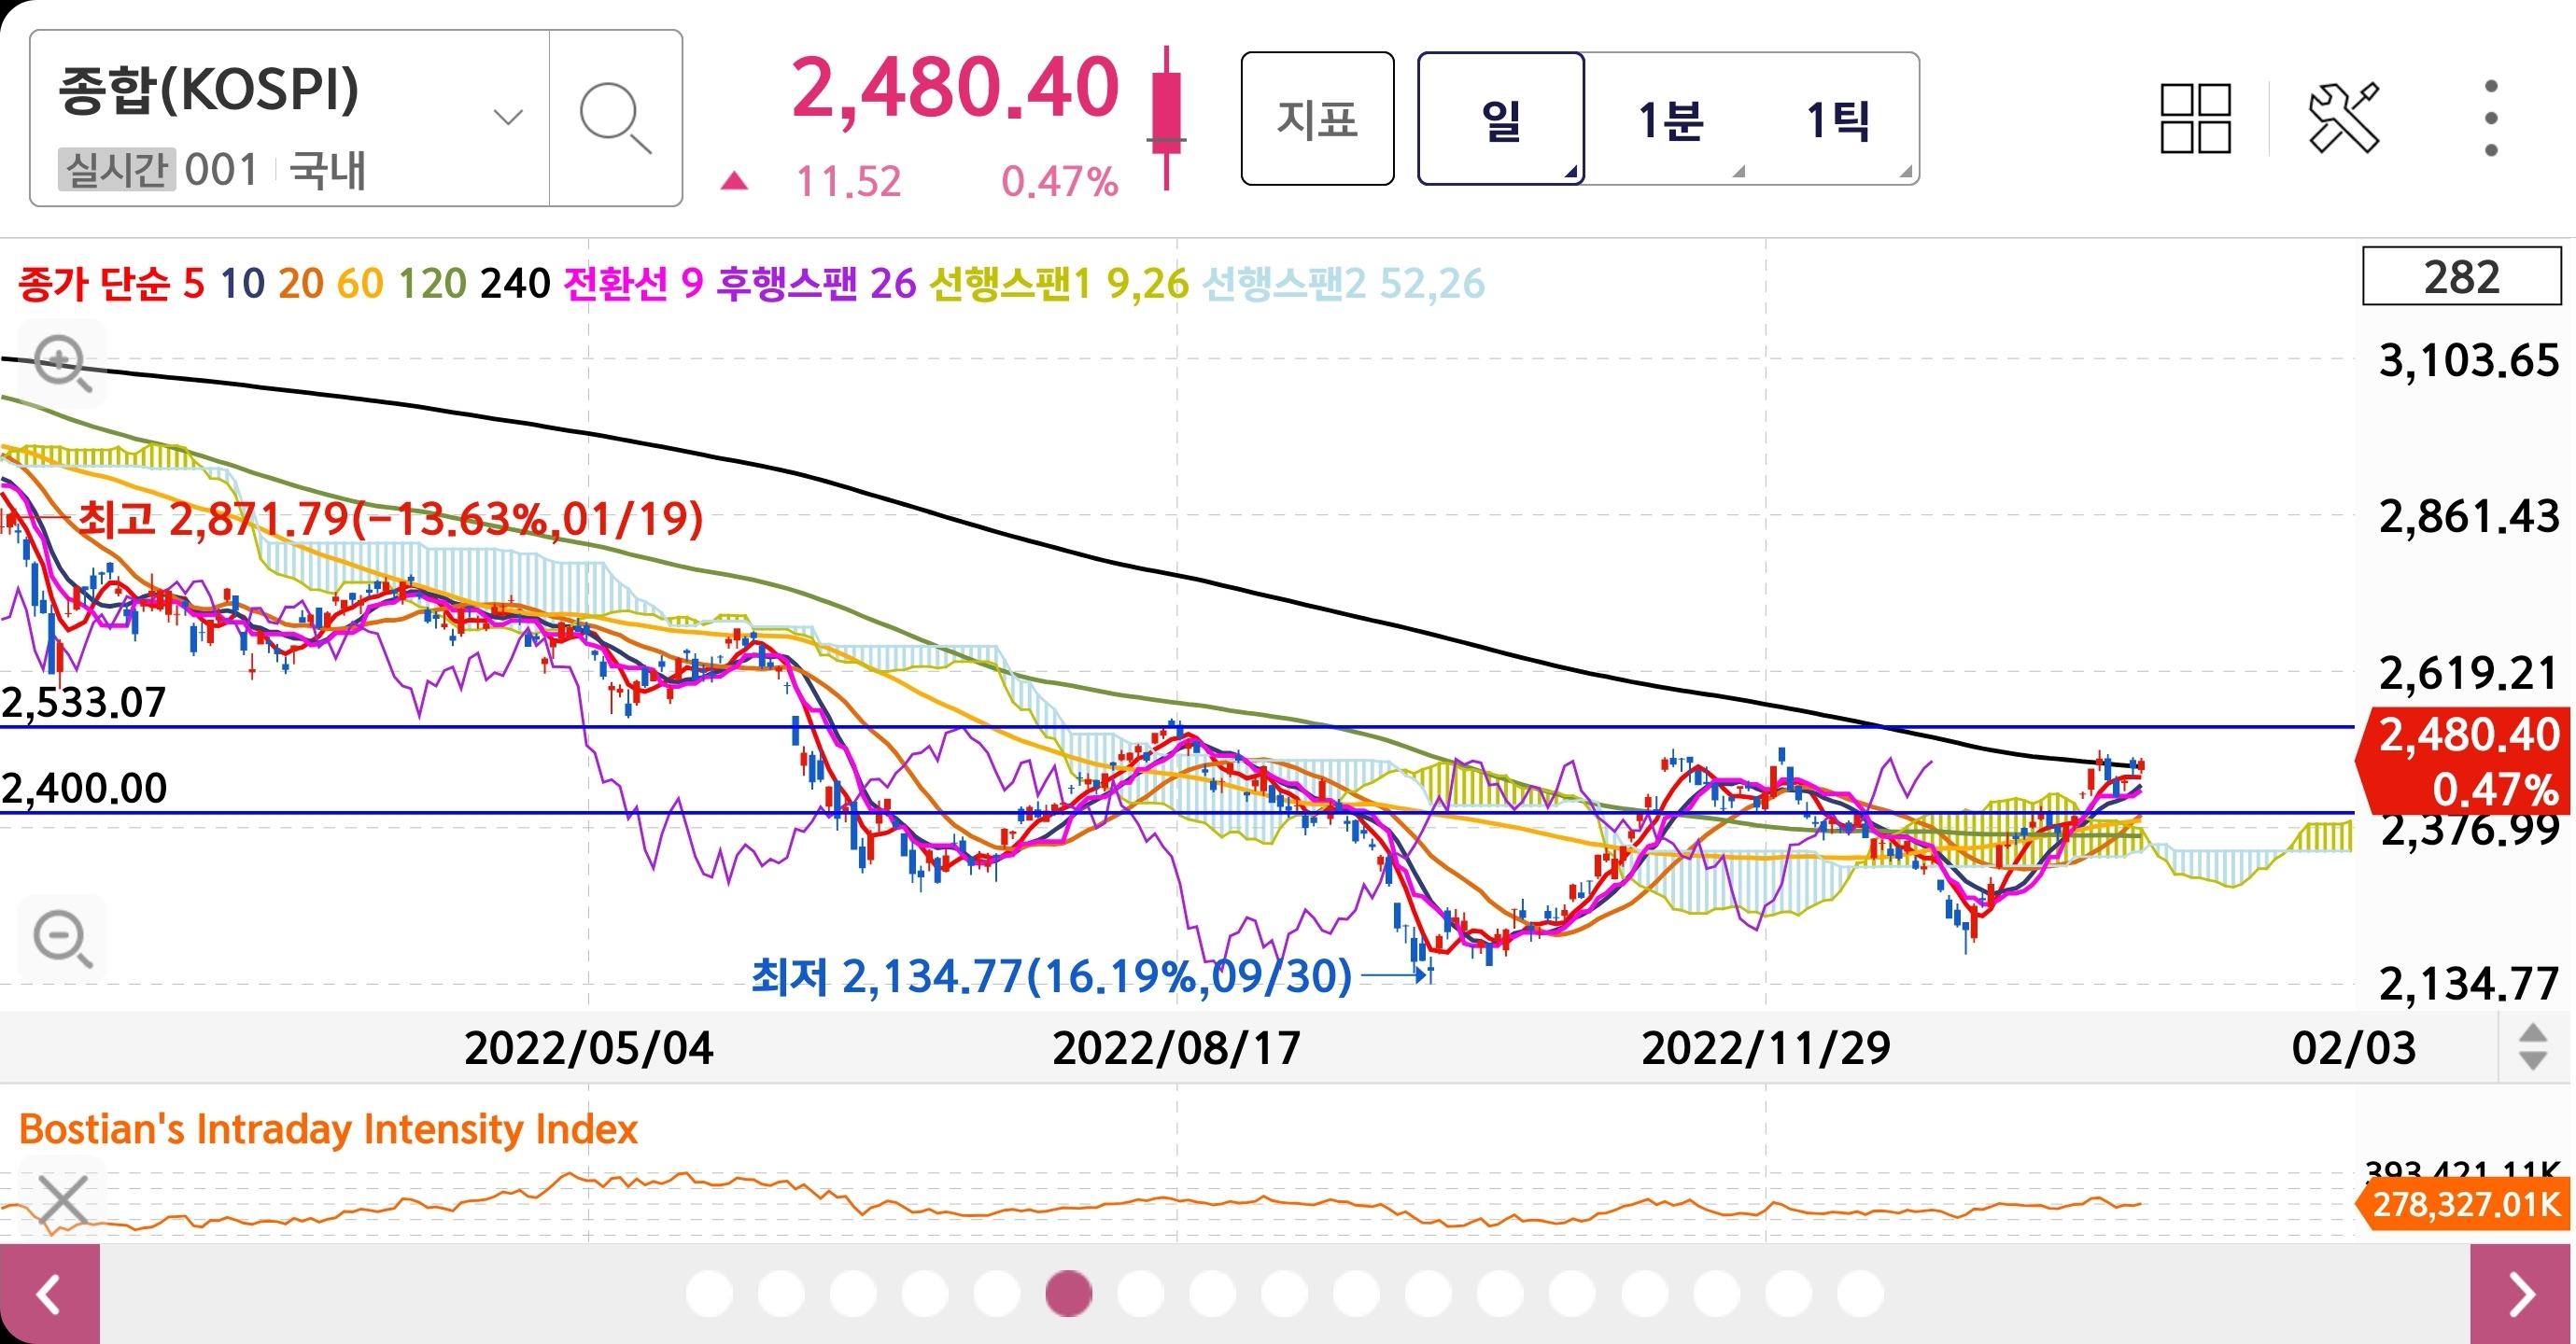Select the first page indicator dot
Viewport: 2576px width, 1344px height.
(x=709, y=1293)
